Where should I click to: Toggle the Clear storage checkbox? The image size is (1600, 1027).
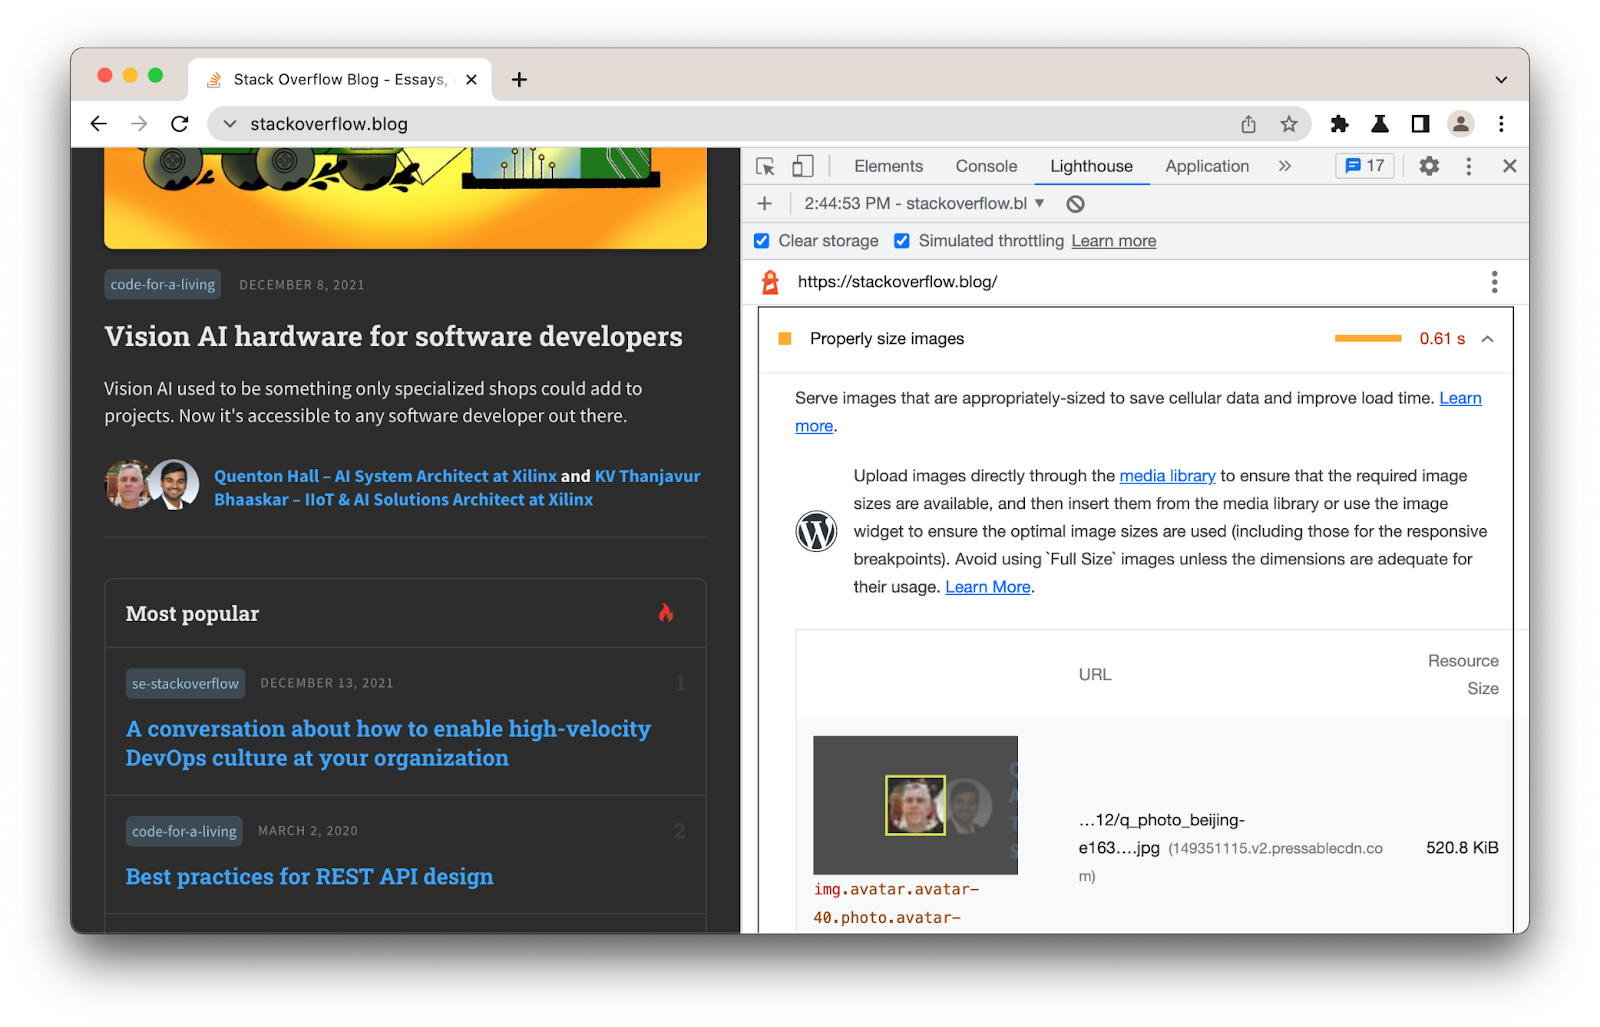click(x=762, y=241)
